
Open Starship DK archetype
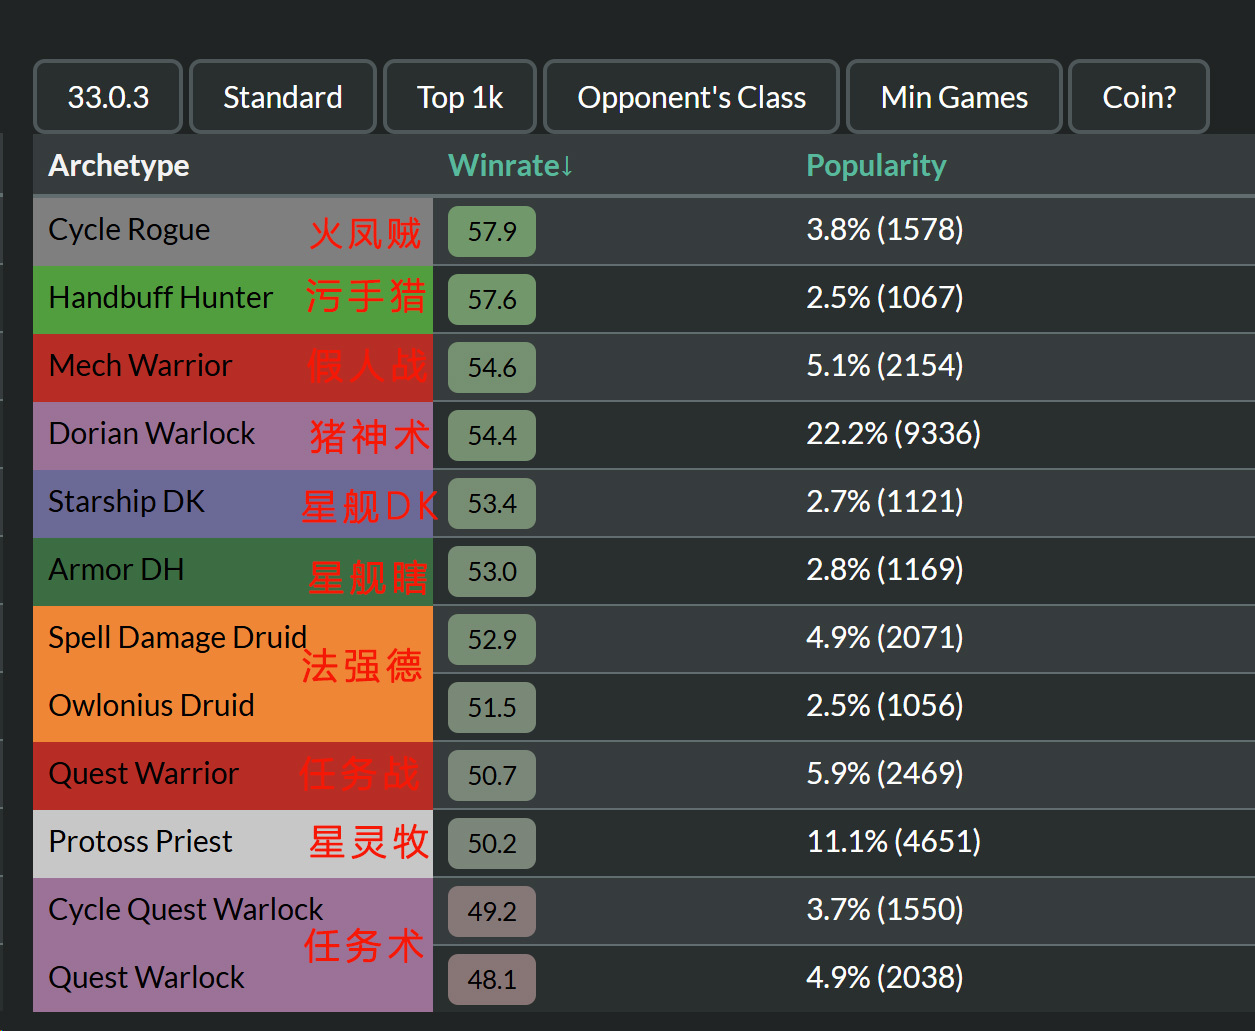tap(126, 502)
